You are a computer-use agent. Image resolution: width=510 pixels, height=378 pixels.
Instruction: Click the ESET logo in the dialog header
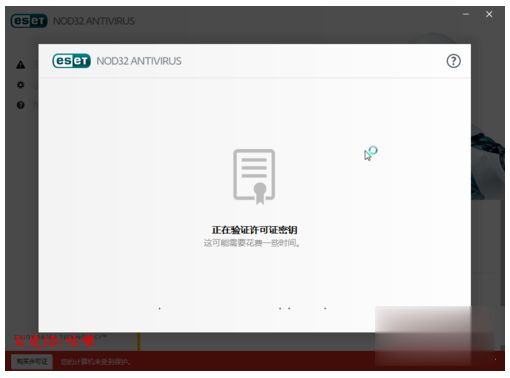coord(71,61)
